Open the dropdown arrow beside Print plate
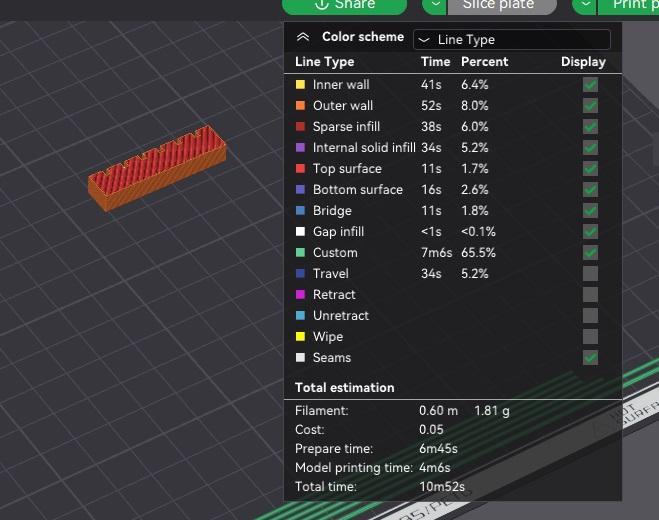Screen dimensions: 659x520 tap(585, 5)
